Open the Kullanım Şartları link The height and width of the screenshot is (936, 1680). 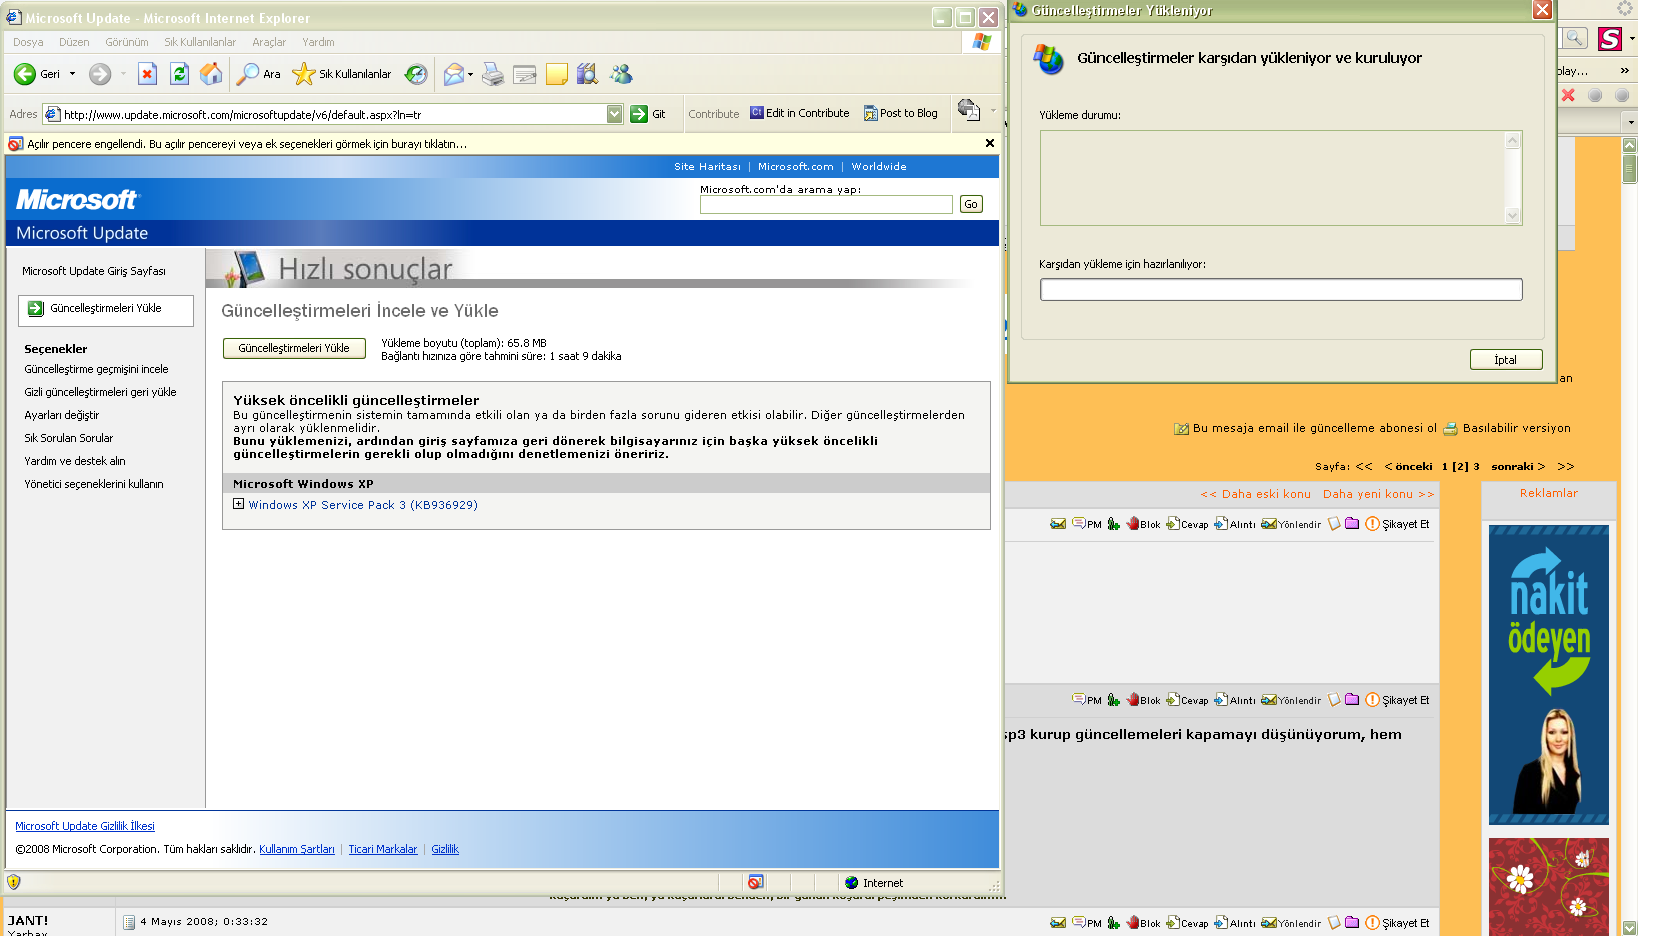click(297, 849)
